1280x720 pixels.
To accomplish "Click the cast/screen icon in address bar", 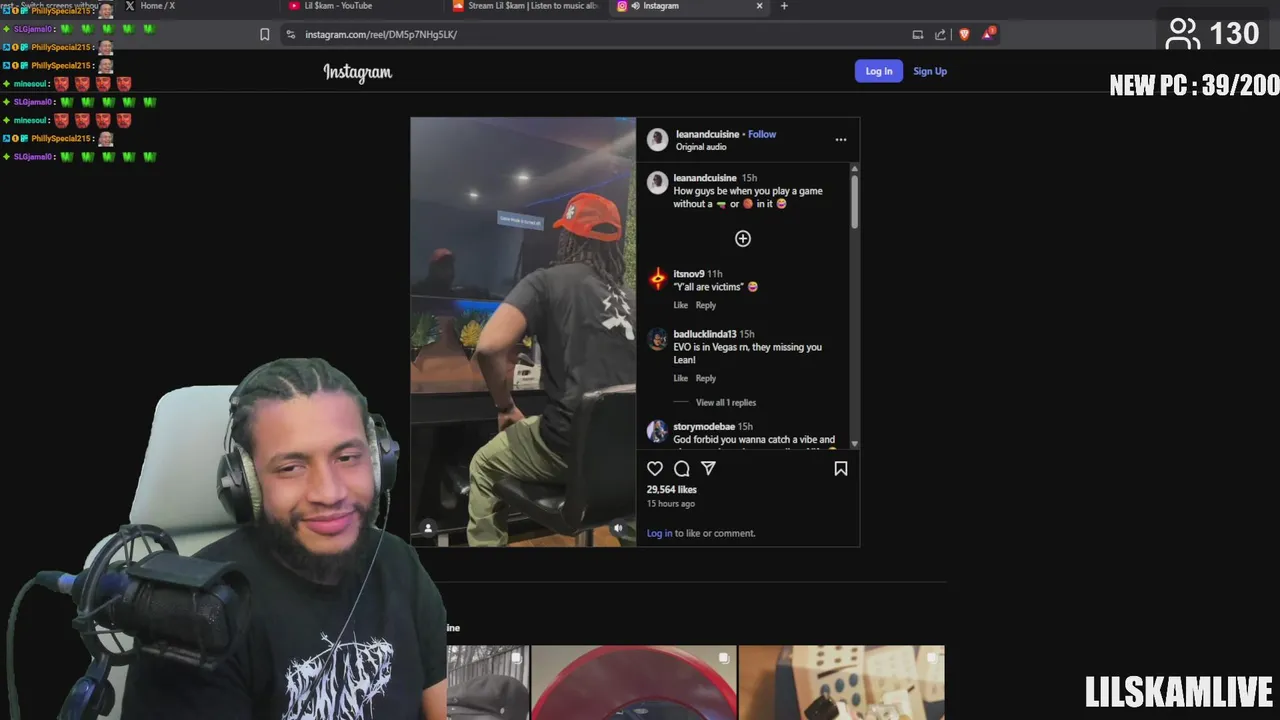I will (x=917, y=34).
